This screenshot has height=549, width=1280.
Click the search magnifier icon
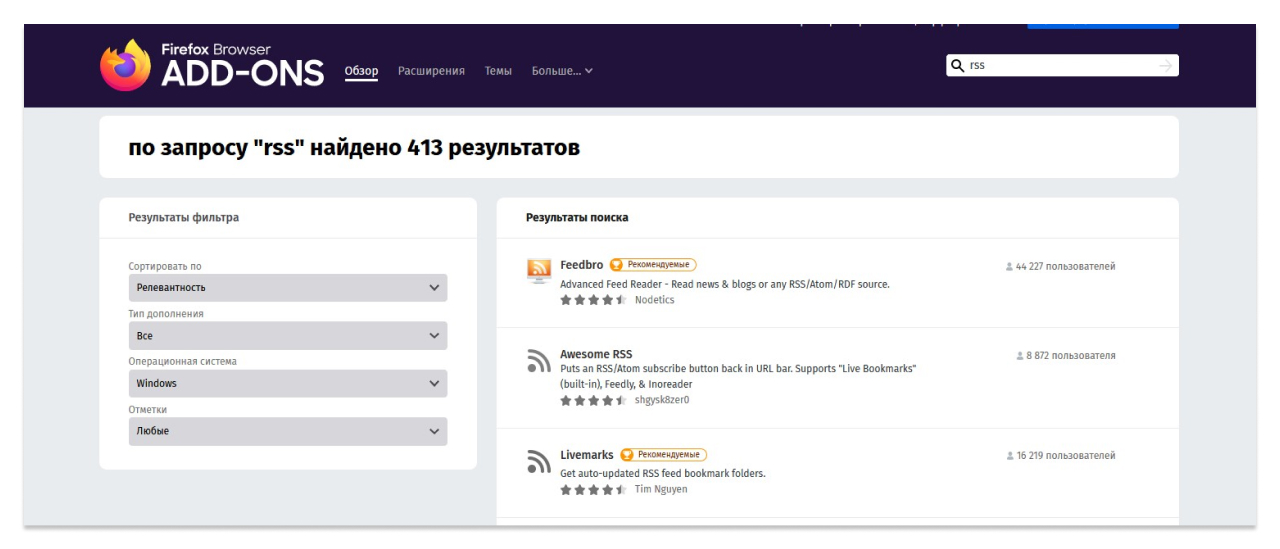[958, 65]
